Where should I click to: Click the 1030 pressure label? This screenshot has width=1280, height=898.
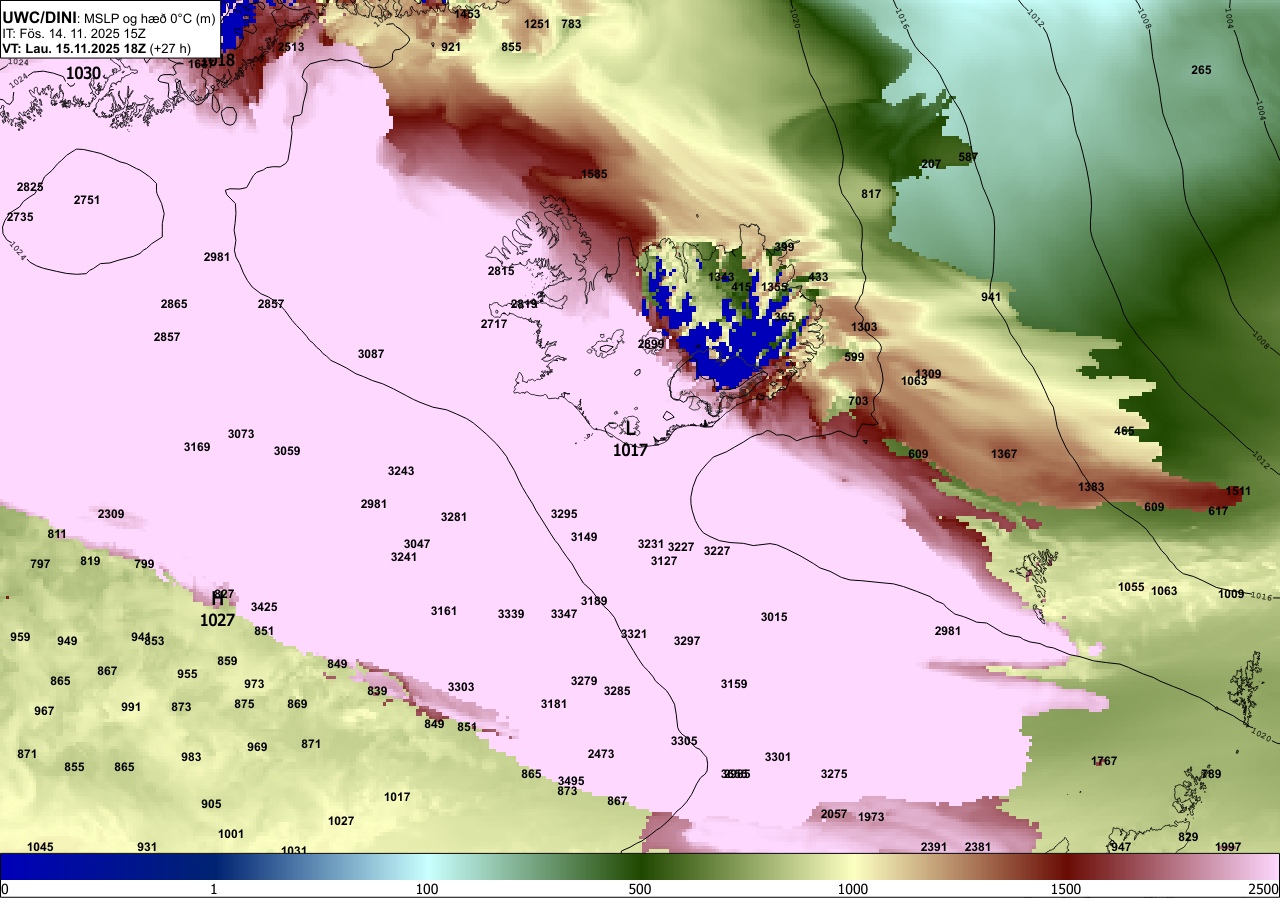click(x=83, y=73)
